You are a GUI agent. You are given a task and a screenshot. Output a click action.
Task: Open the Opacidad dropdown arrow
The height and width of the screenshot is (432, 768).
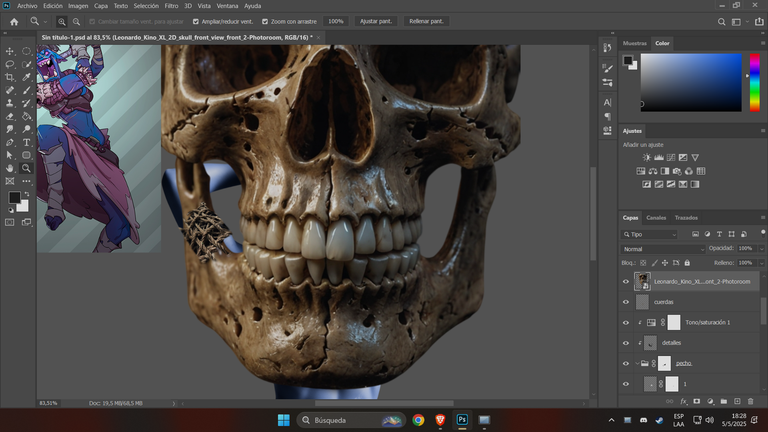click(761, 249)
